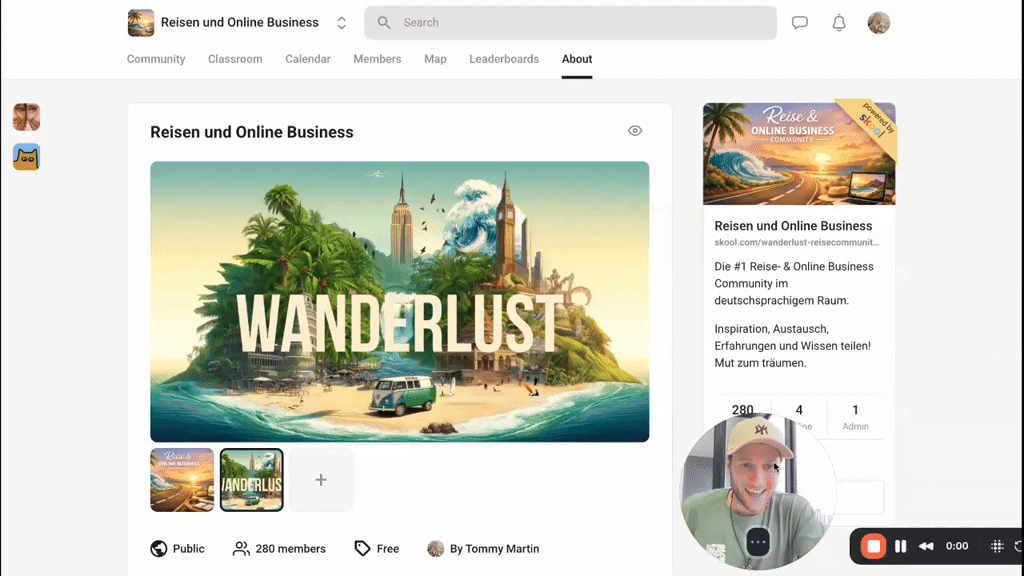Click the large Wanderlust cover image
The width and height of the screenshot is (1024, 576).
[x=400, y=302]
